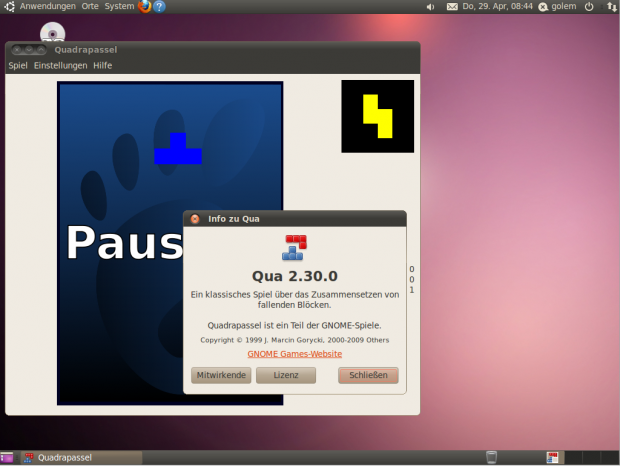Click the blue help icon in panel
Image resolution: width=620 pixels, height=466 pixels.
click(x=159, y=6)
